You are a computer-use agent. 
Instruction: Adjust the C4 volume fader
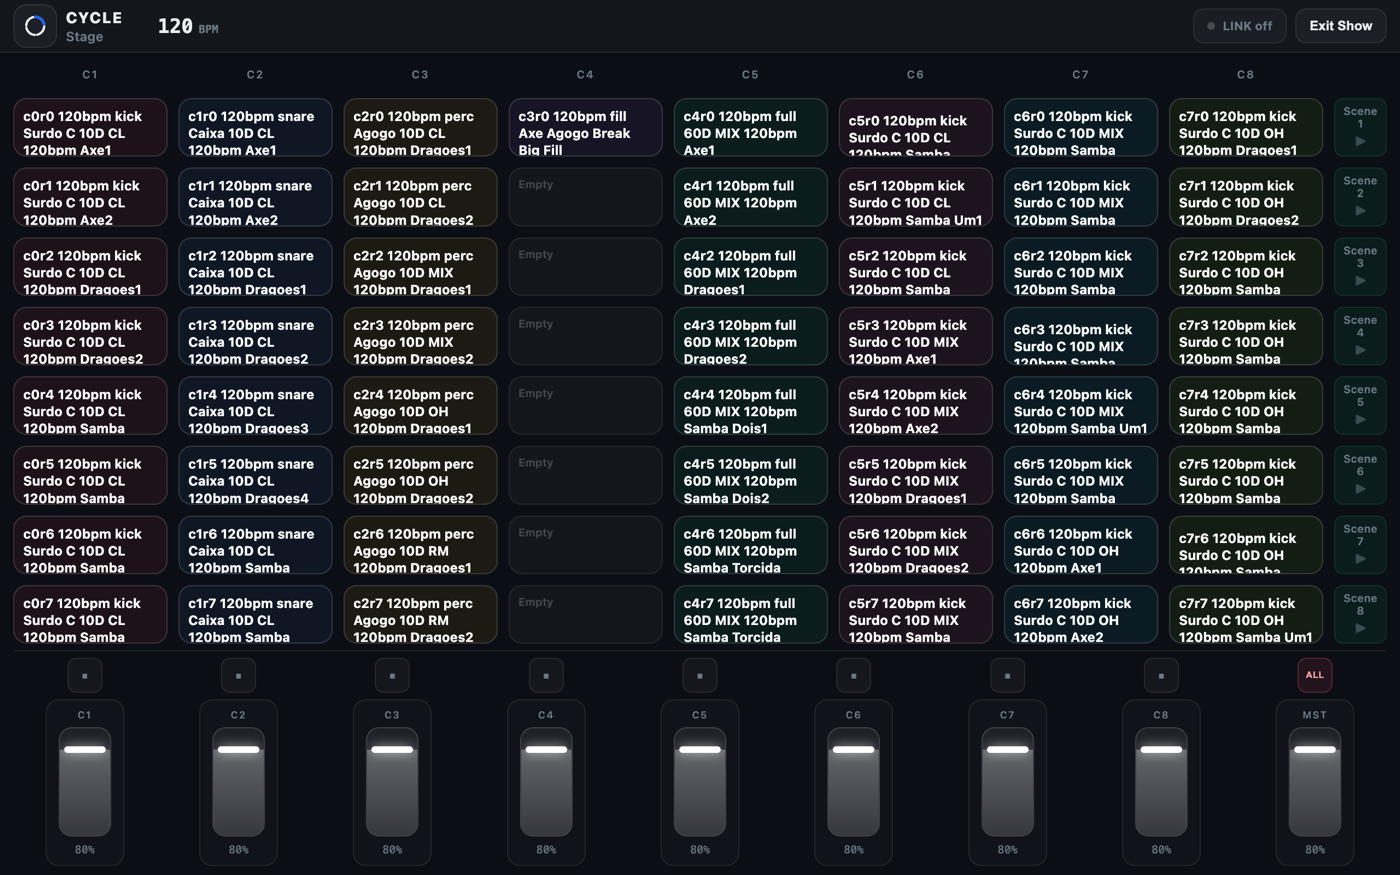point(546,782)
